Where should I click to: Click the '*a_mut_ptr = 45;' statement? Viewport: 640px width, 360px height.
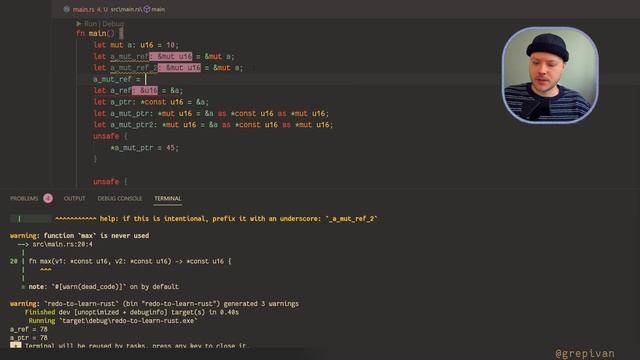click(x=144, y=148)
